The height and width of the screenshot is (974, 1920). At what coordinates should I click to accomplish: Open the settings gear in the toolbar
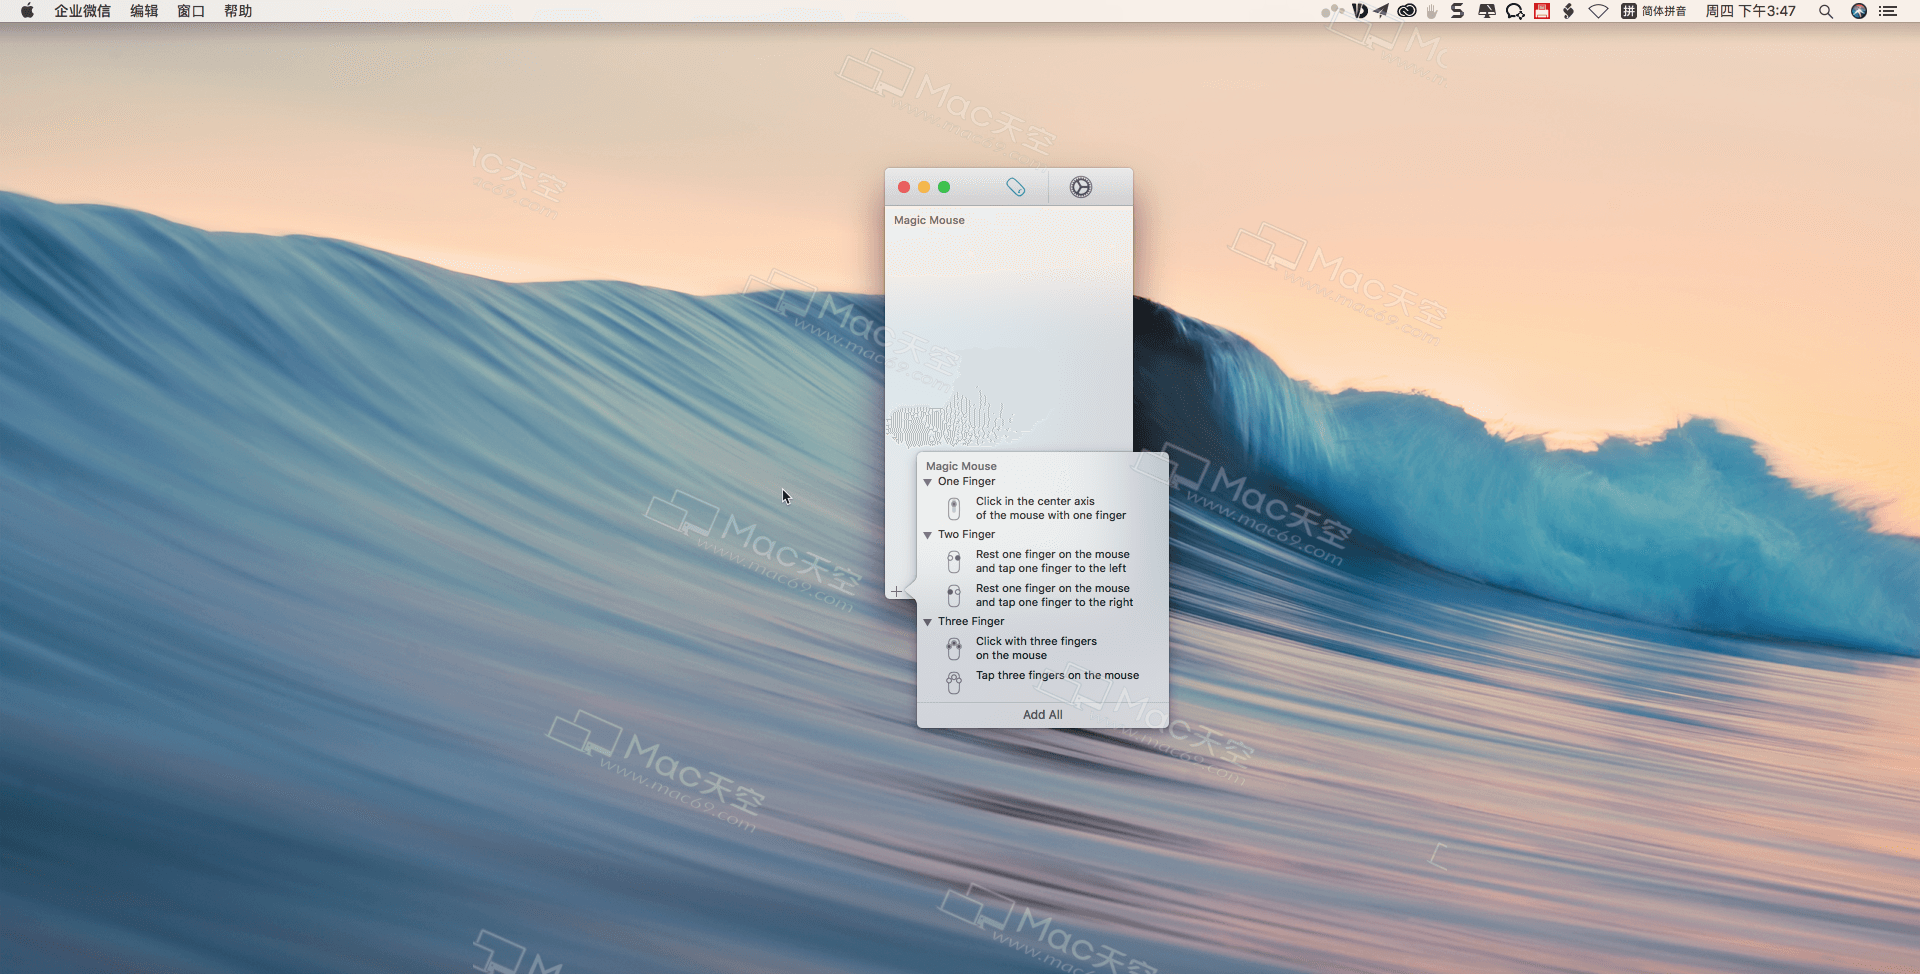point(1081,187)
